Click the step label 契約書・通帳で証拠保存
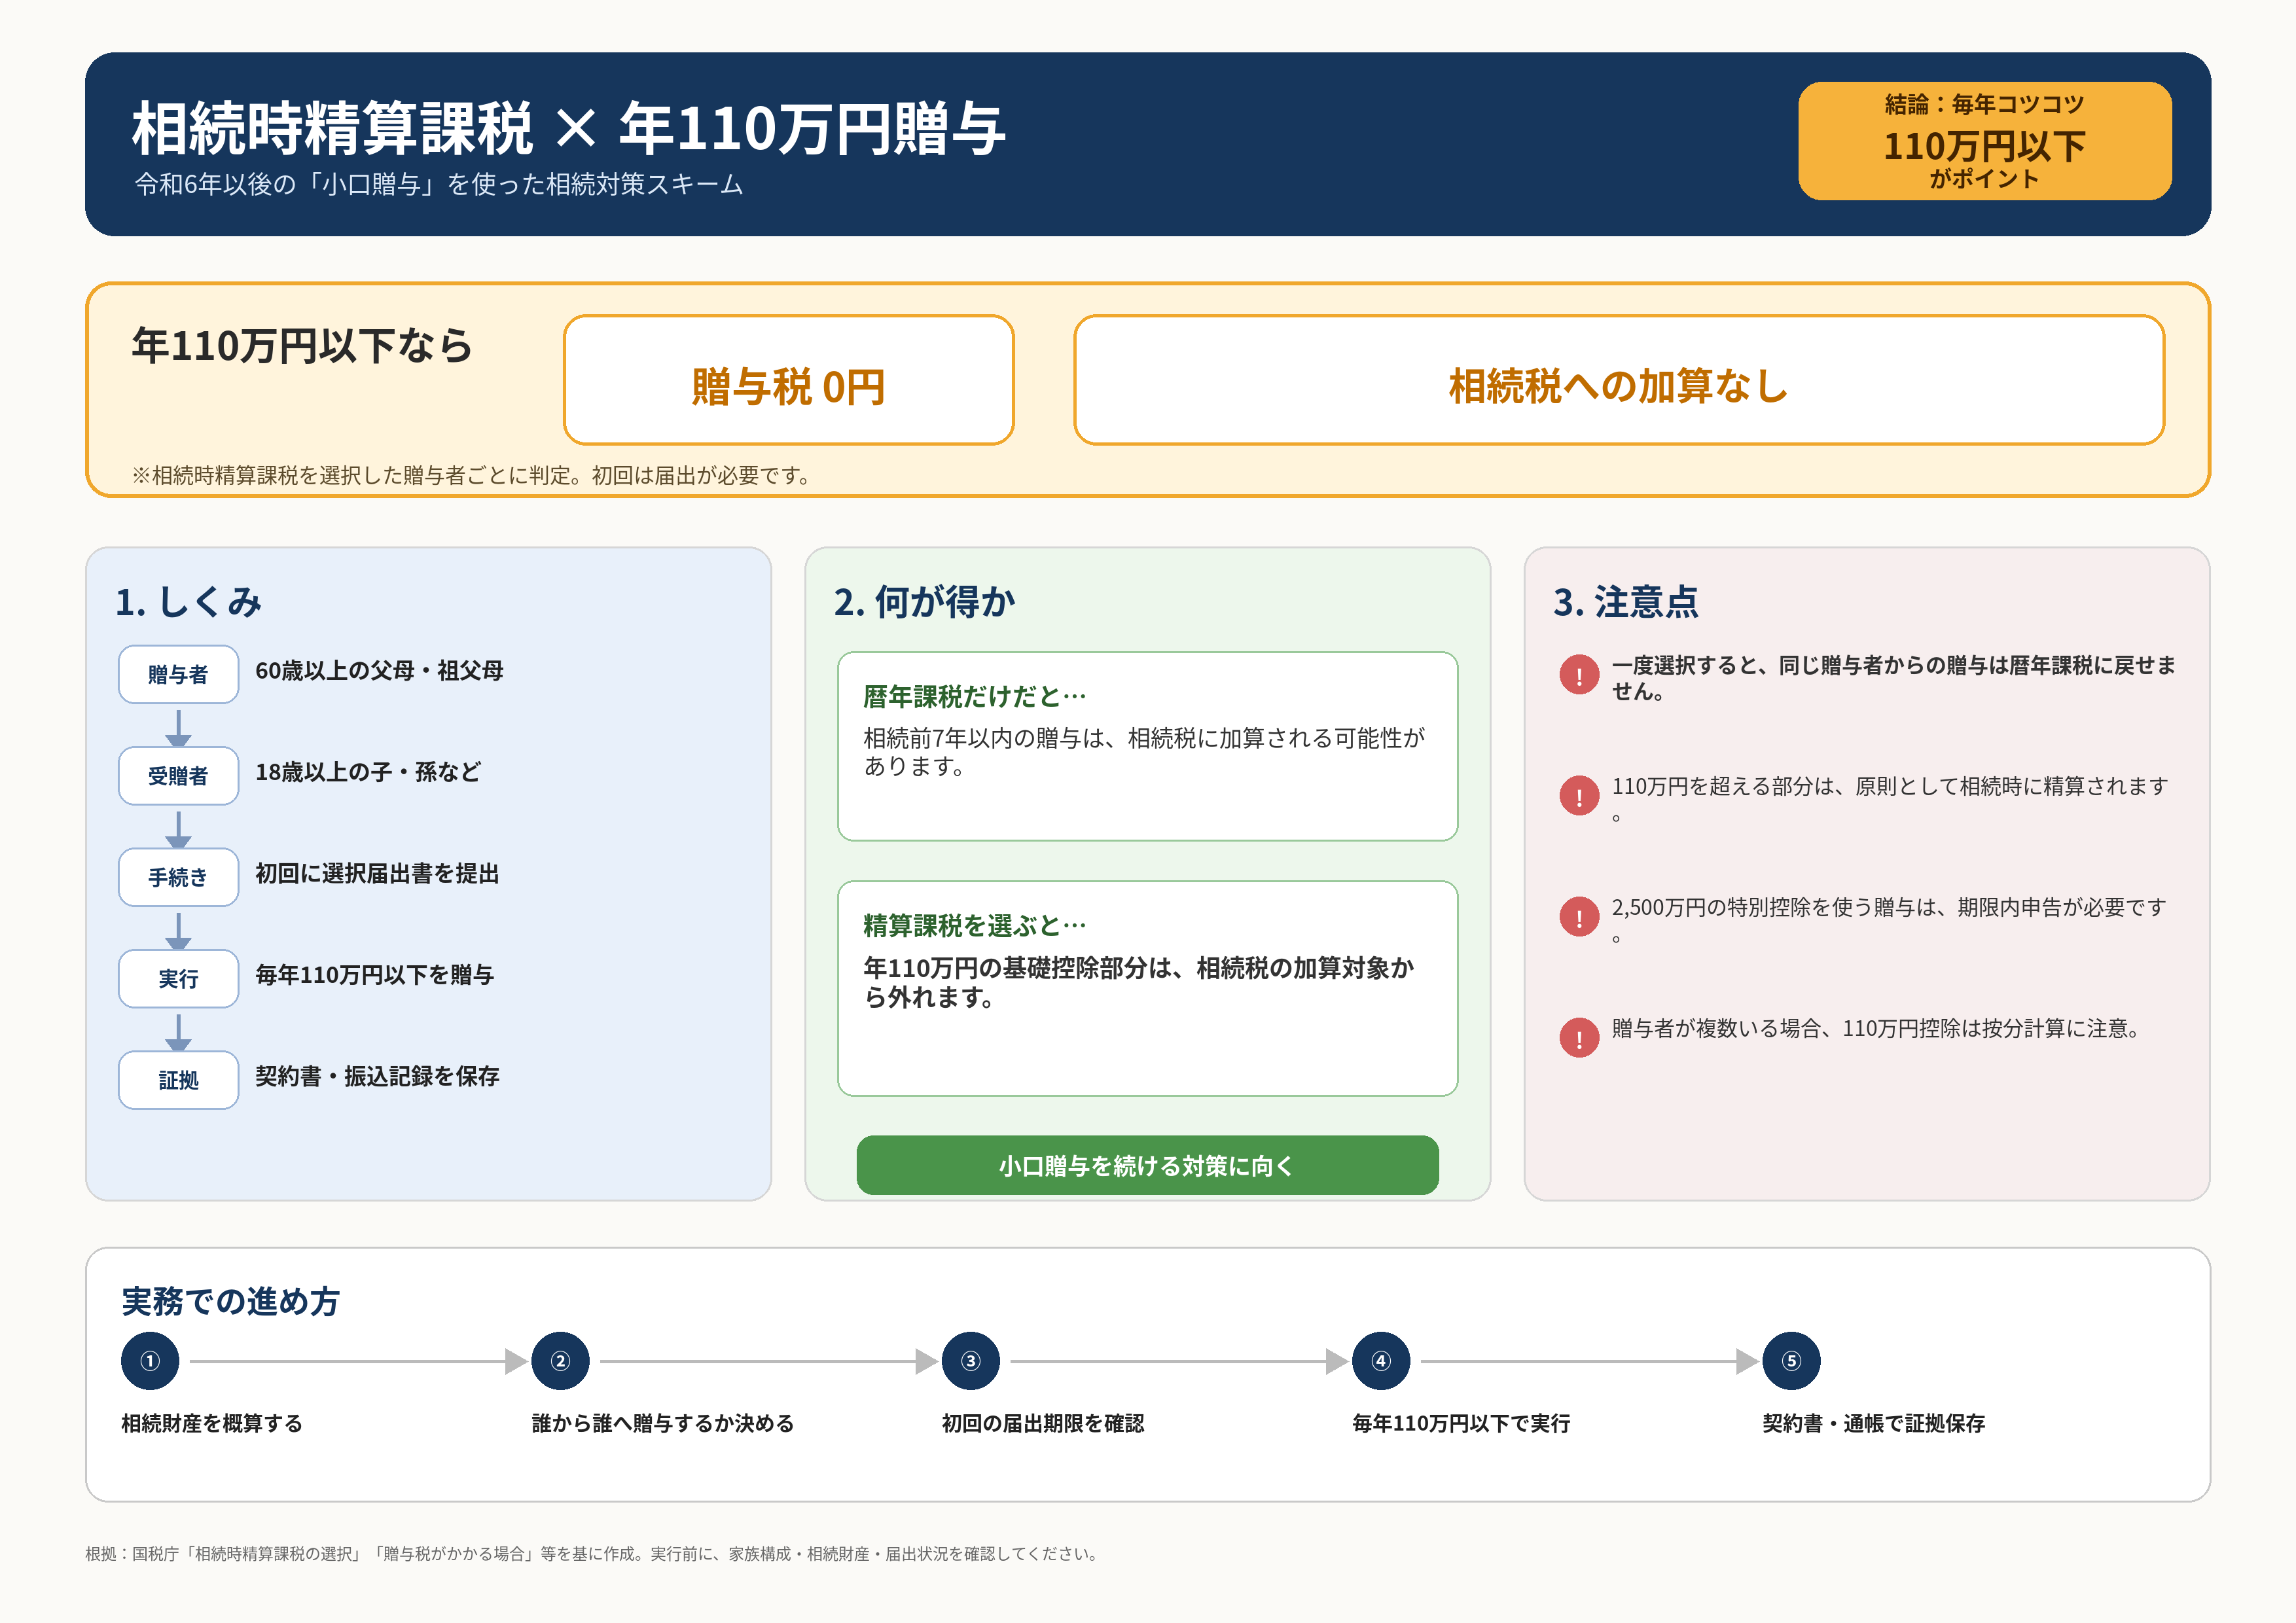This screenshot has width=2296, height=1623. 1874,1423
